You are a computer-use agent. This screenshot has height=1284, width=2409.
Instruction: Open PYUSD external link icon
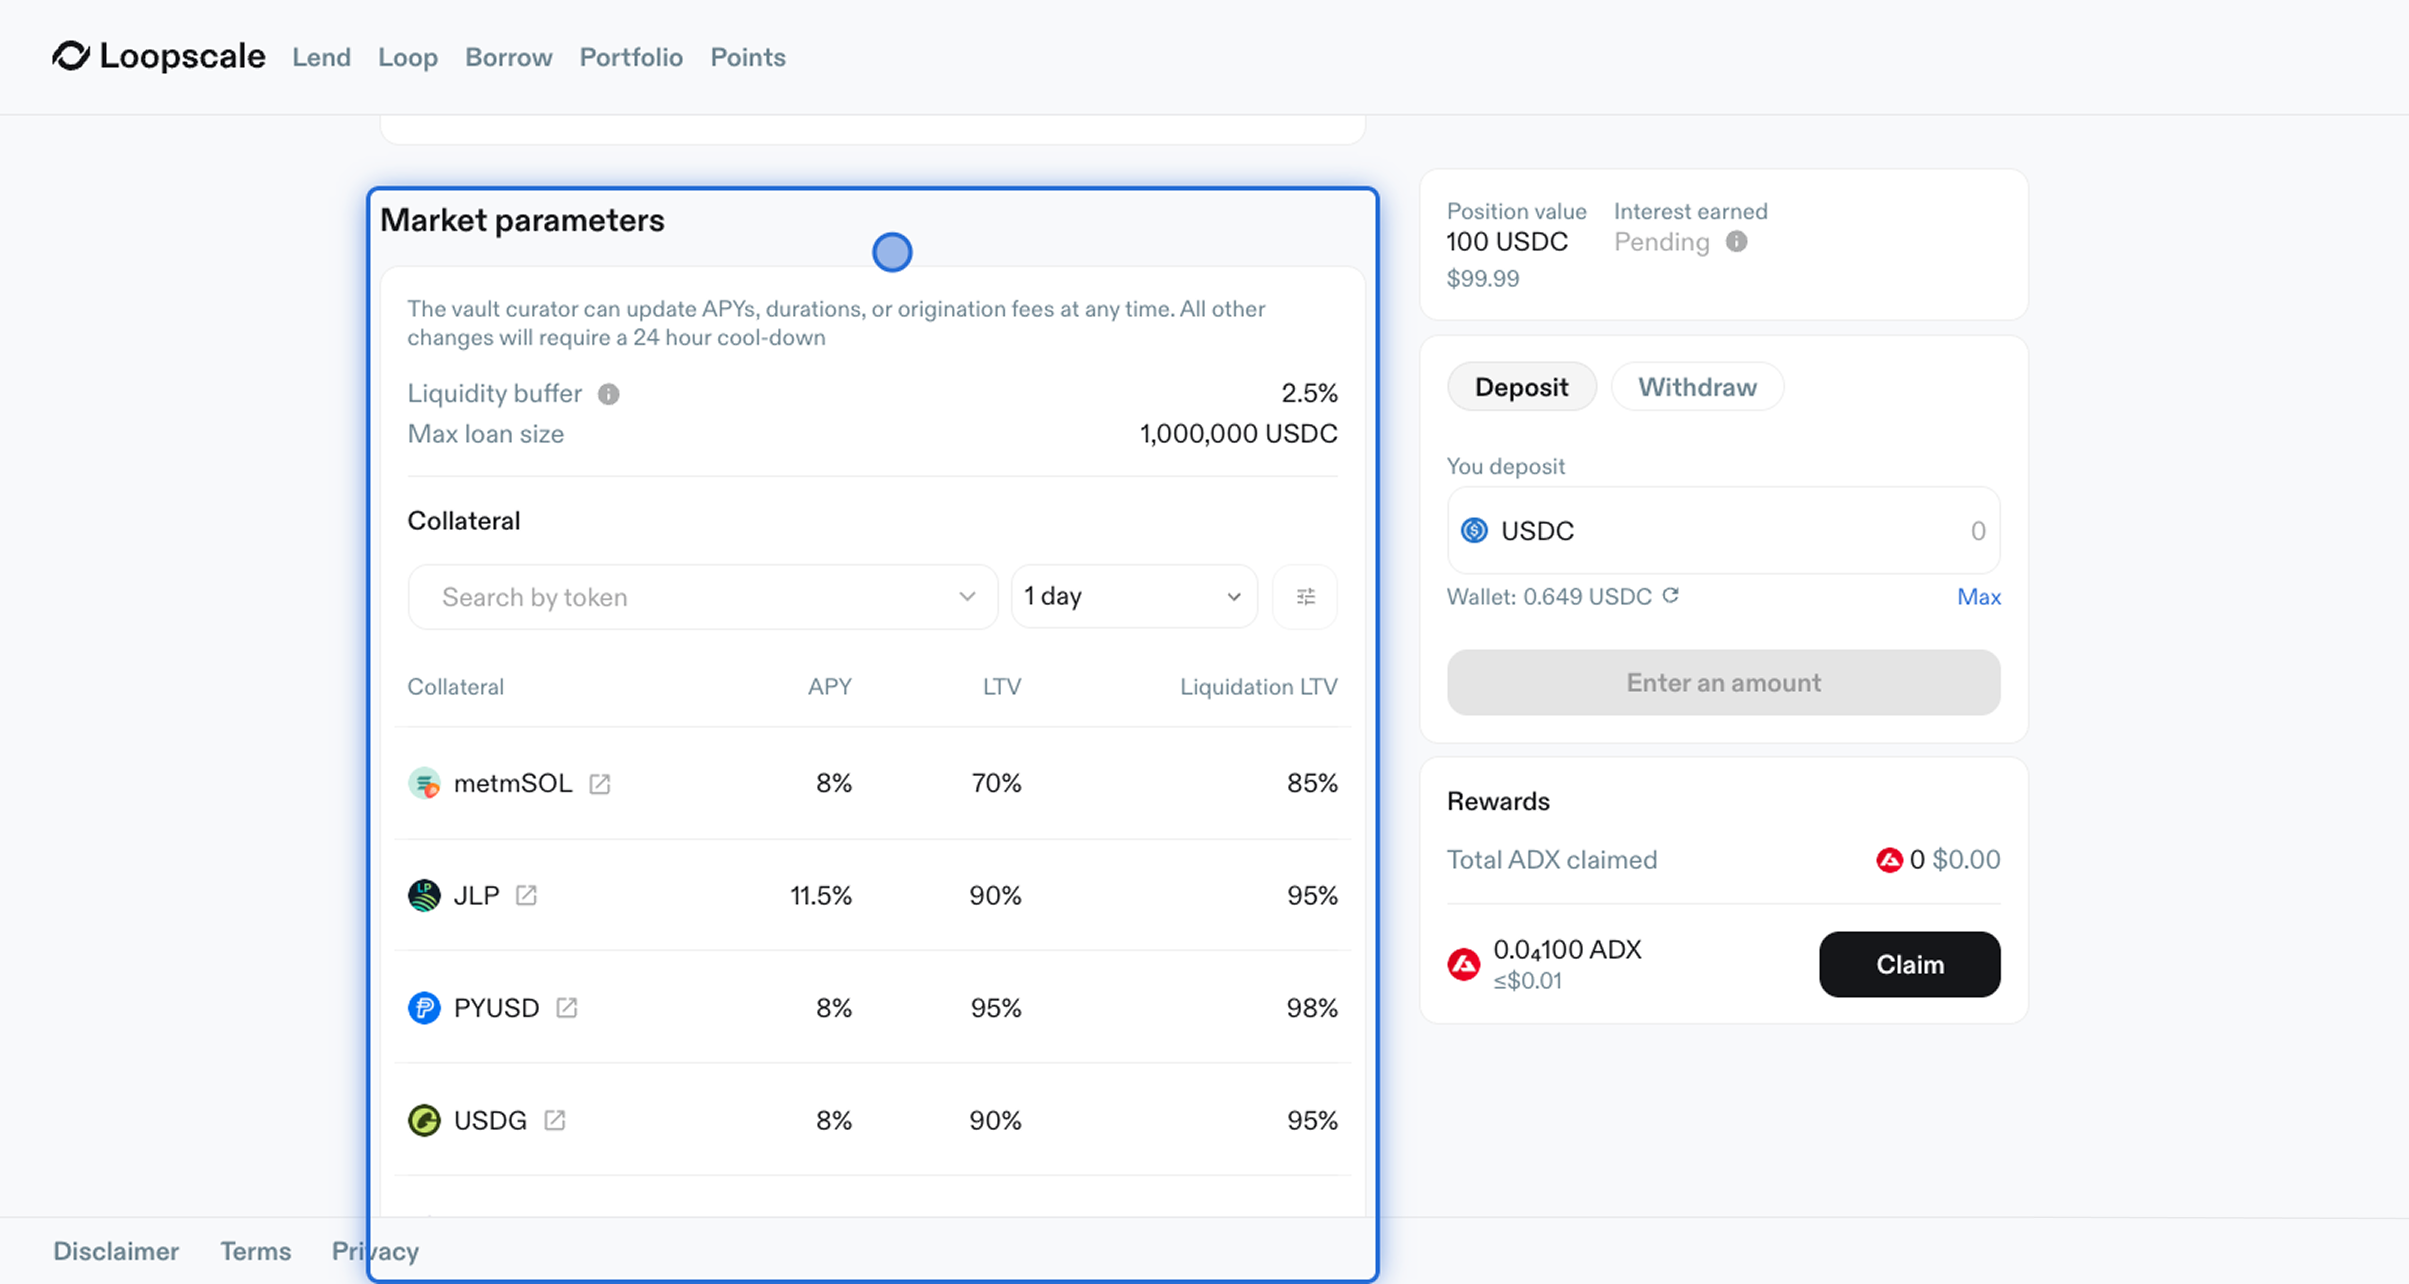[567, 1008]
